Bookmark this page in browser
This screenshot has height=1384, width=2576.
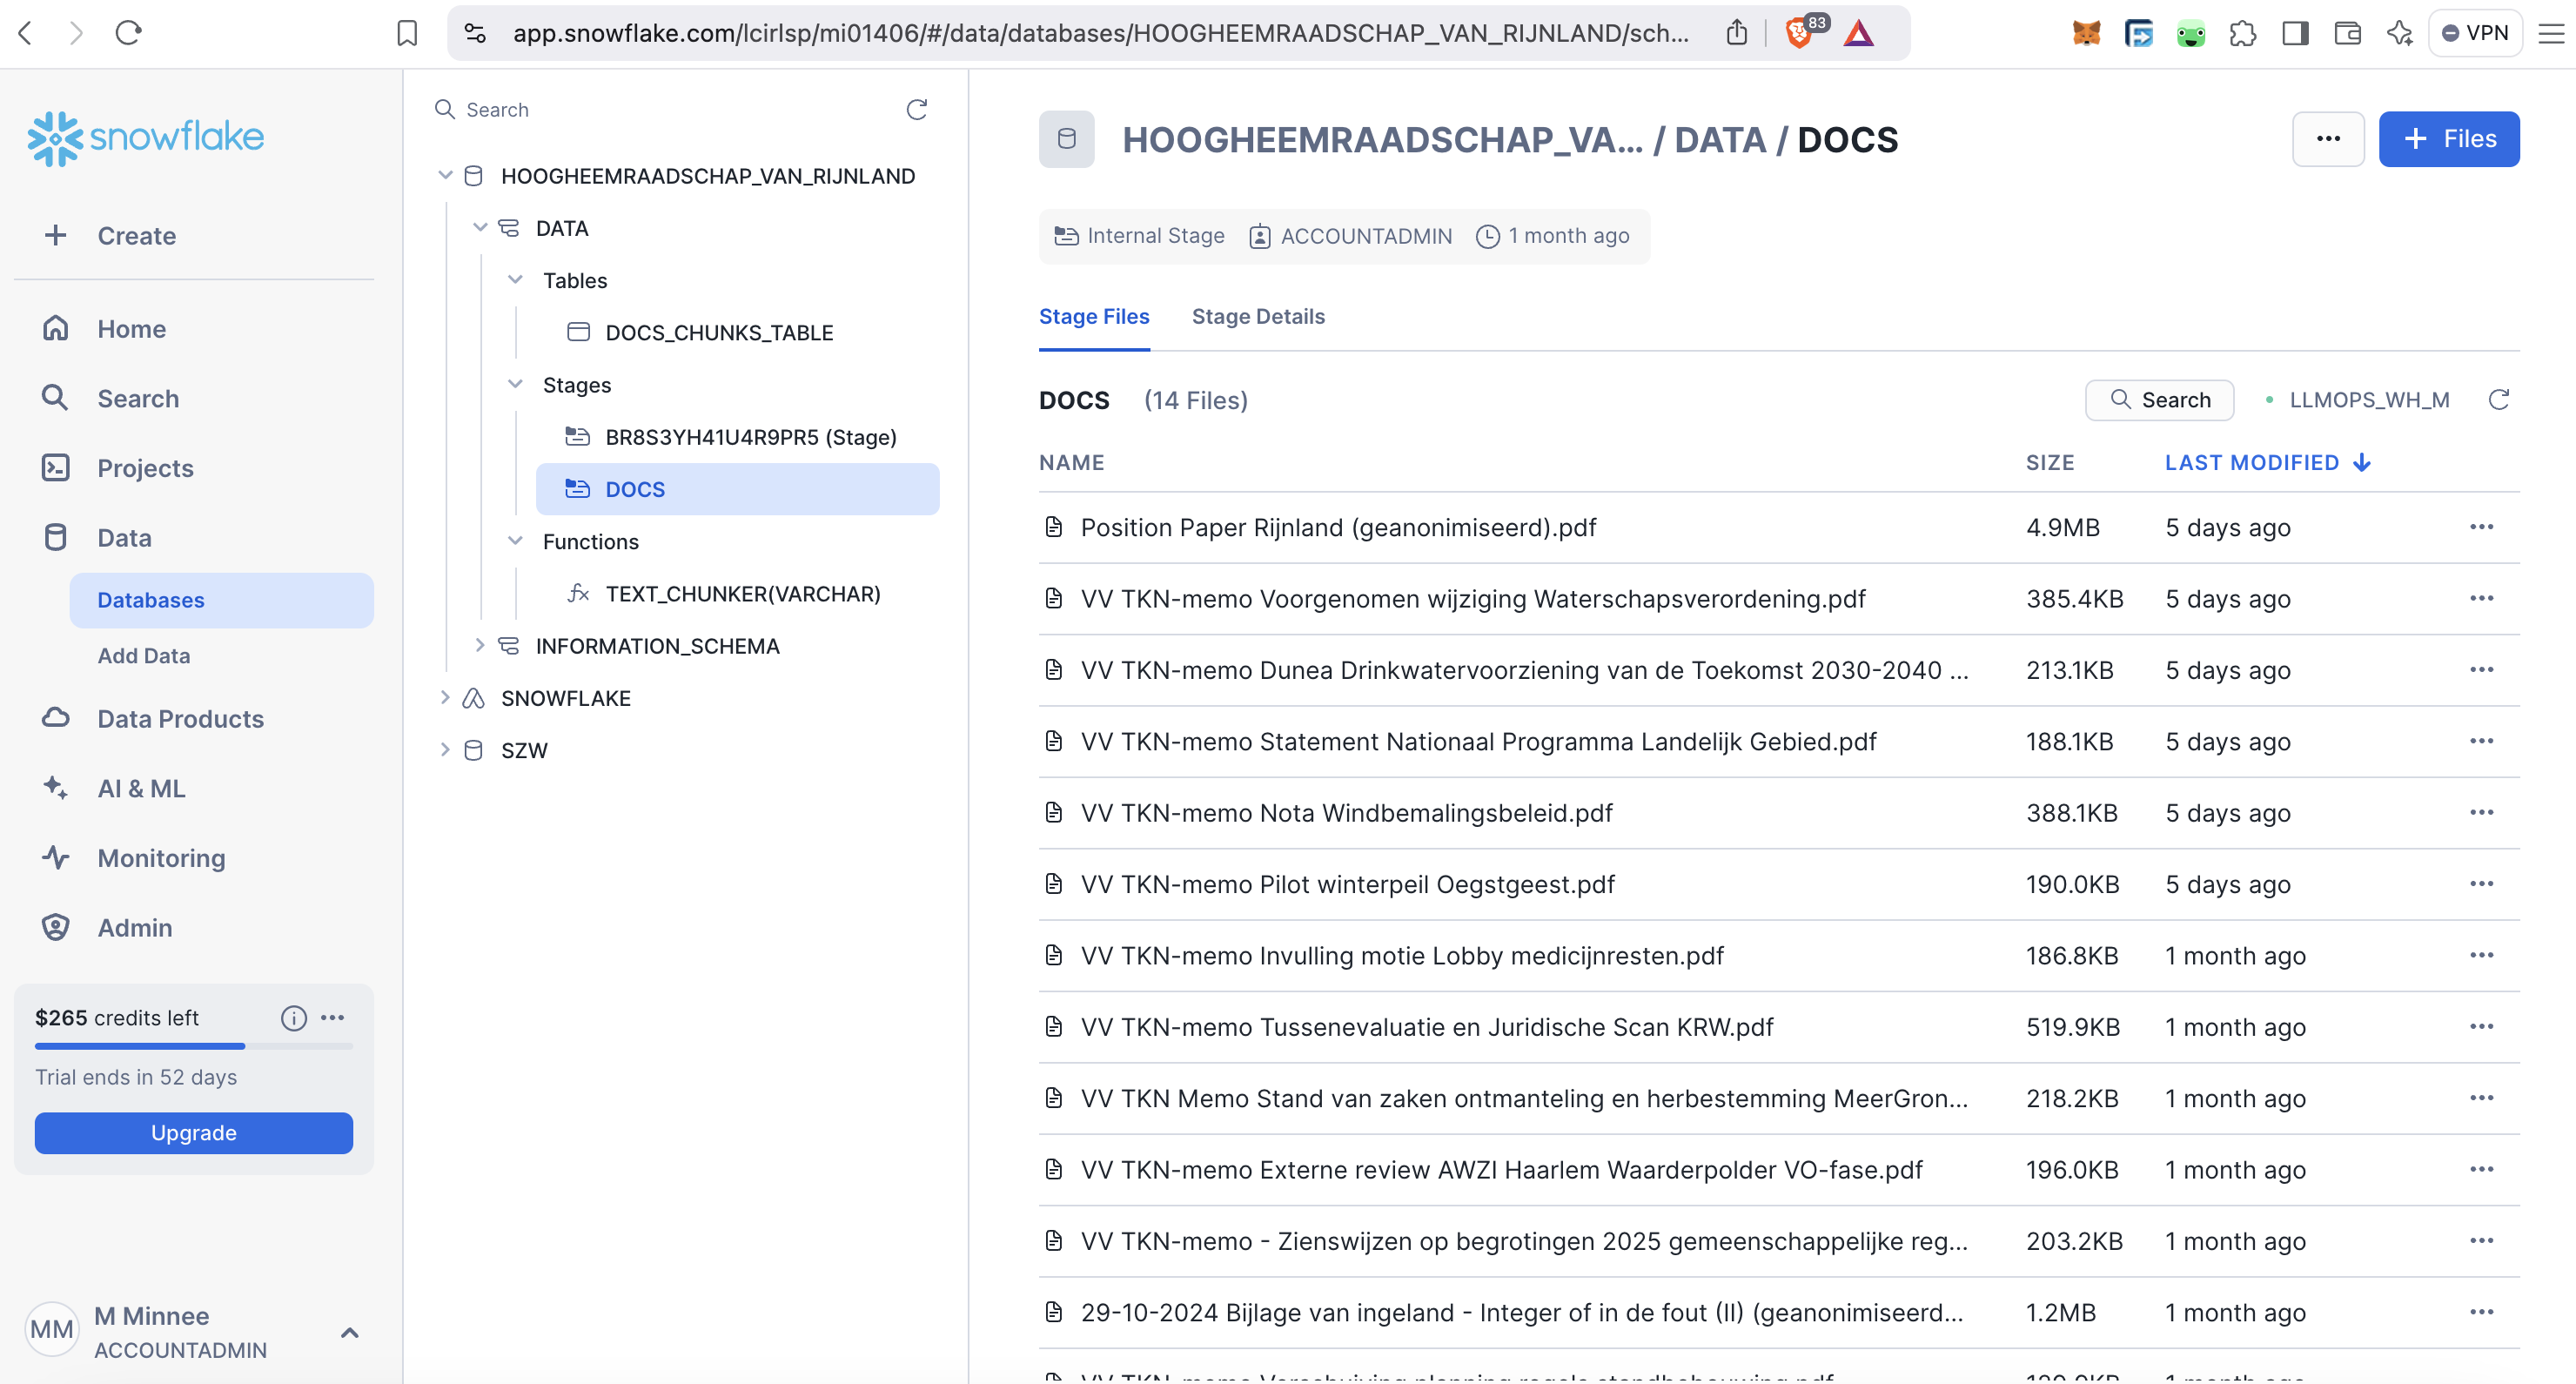click(x=406, y=33)
